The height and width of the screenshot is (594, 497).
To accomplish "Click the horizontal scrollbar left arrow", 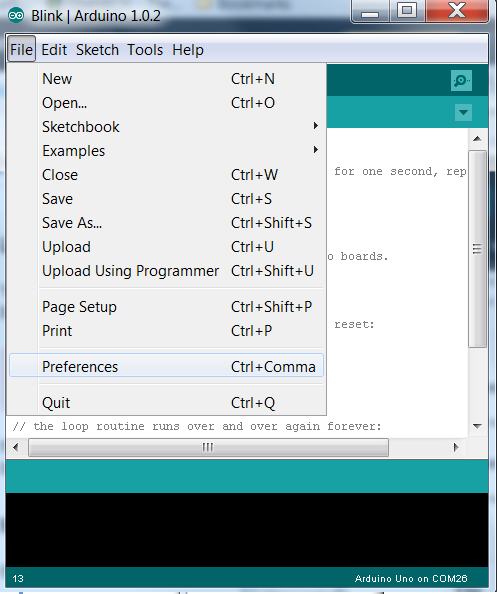I will point(16,447).
